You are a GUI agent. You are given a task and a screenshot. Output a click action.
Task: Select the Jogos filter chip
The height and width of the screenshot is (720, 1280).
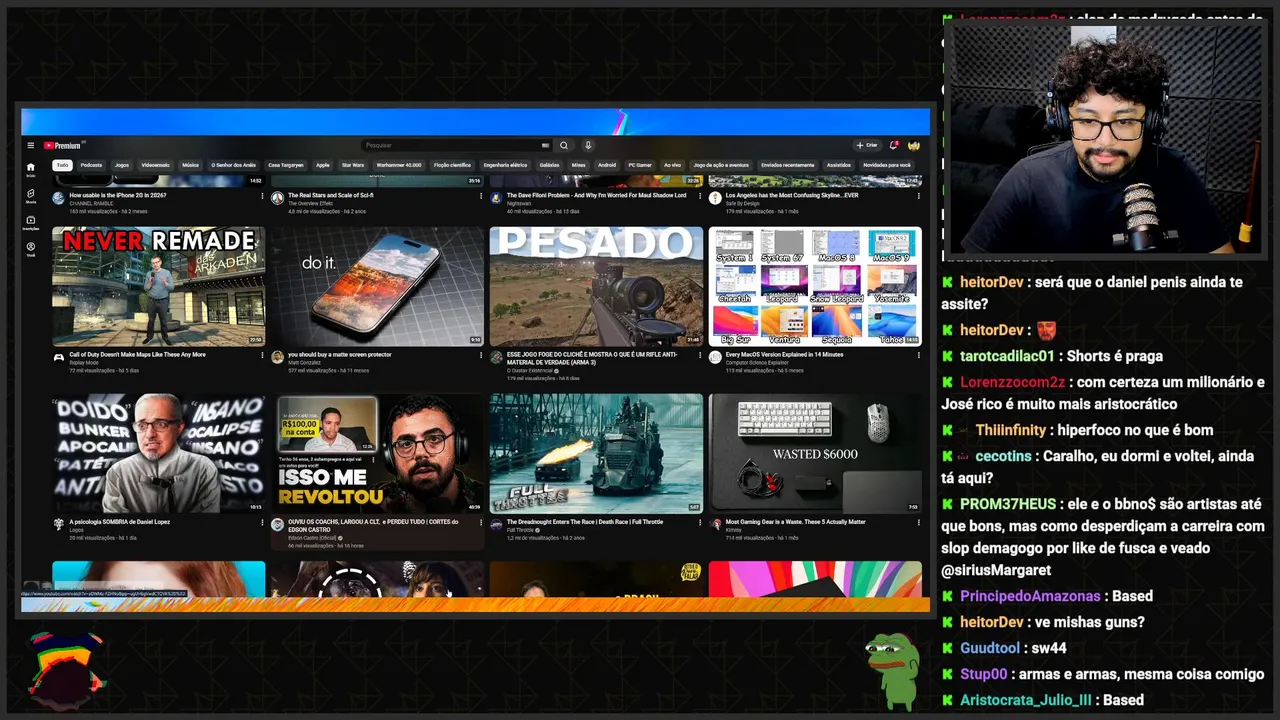point(122,165)
